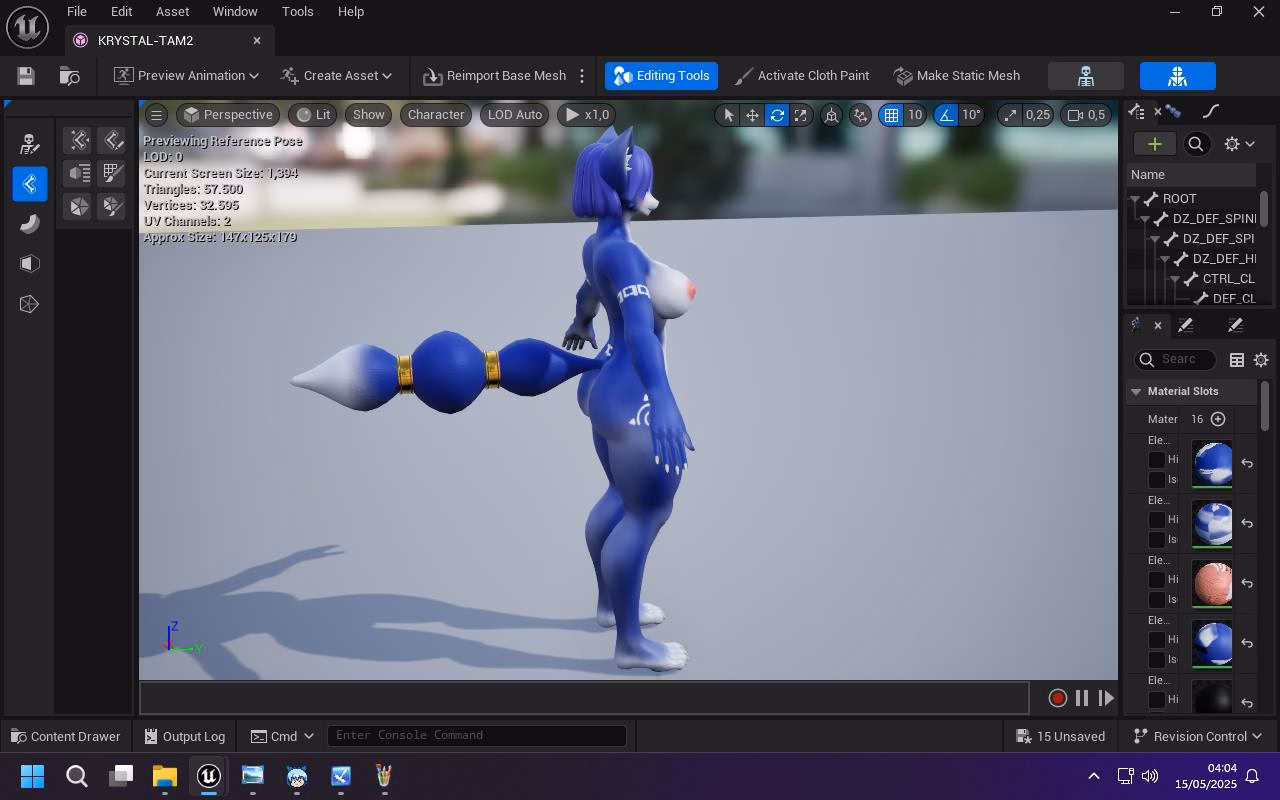Screen dimensions: 1280x800
Task: Toggle Editing Tools mode
Action: 661,76
